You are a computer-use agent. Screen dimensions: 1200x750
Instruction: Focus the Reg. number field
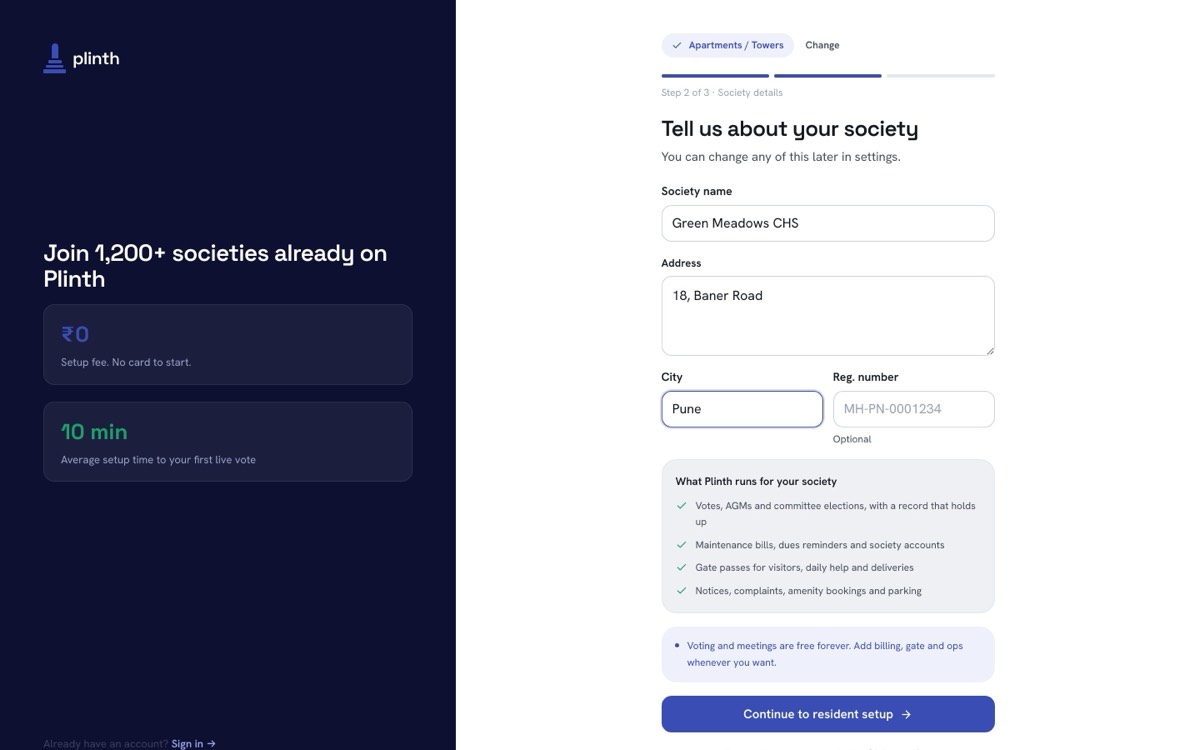(x=914, y=409)
